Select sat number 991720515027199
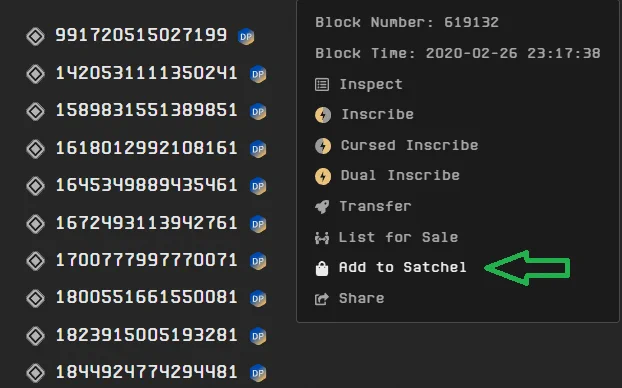Image resolution: width=622 pixels, height=388 pixels. tap(141, 35)
